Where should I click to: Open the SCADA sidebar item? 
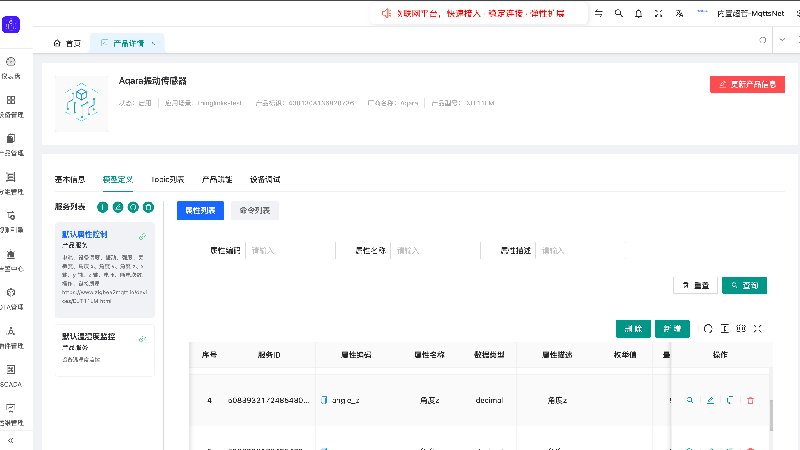11,376
